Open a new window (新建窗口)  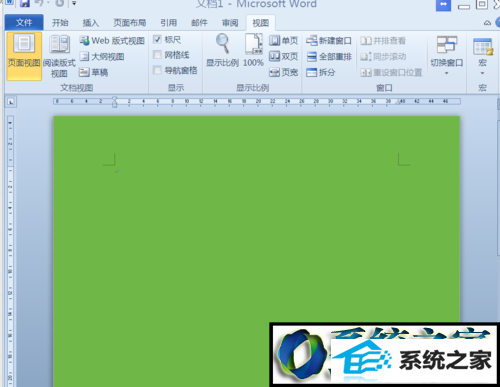click(329, 41)
